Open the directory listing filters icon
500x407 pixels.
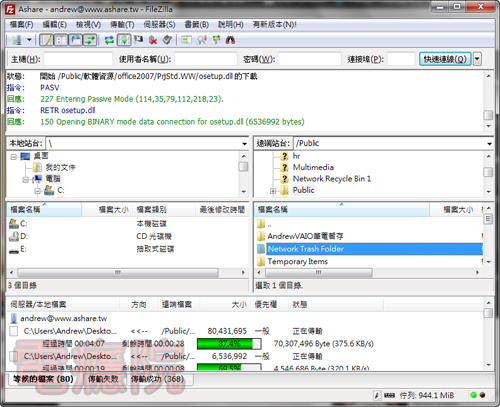pyautogui.click(x=187, y=40)
